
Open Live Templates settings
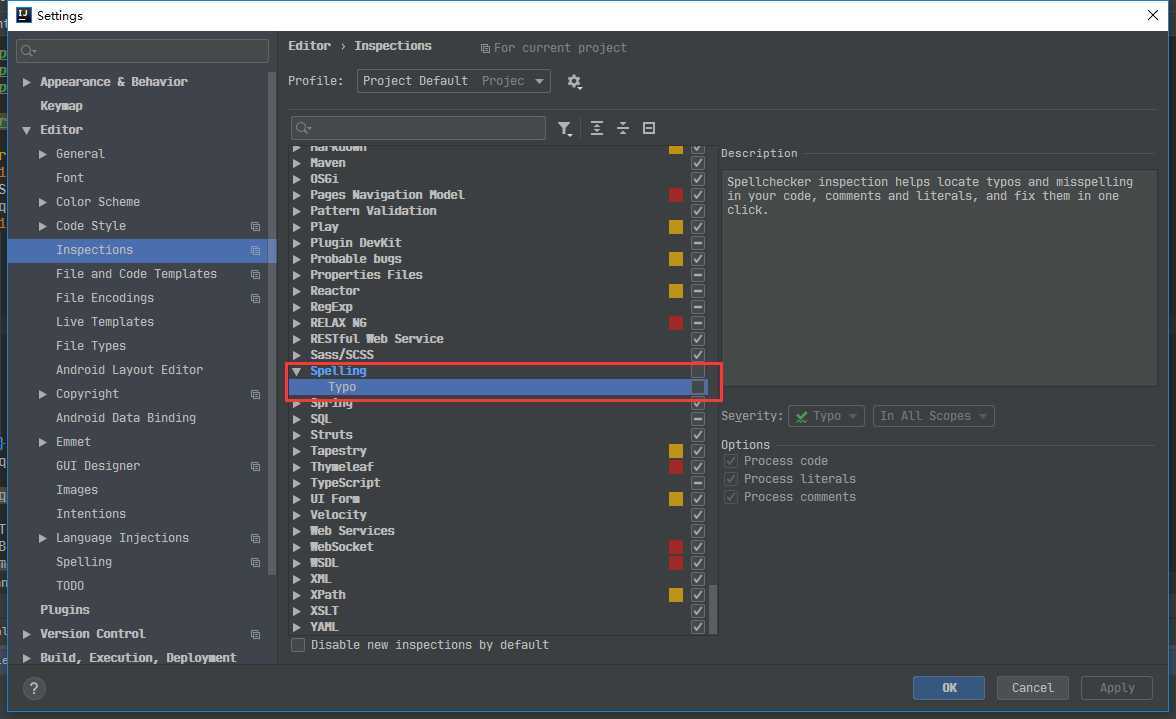[x=105, y=322]
